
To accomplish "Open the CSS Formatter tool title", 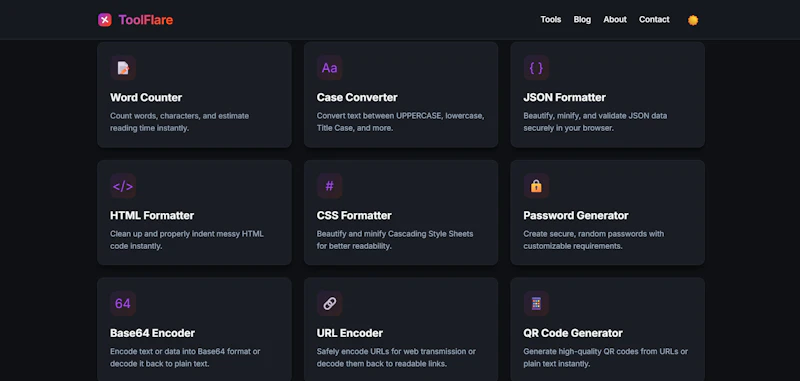I will tap(354, 216).
